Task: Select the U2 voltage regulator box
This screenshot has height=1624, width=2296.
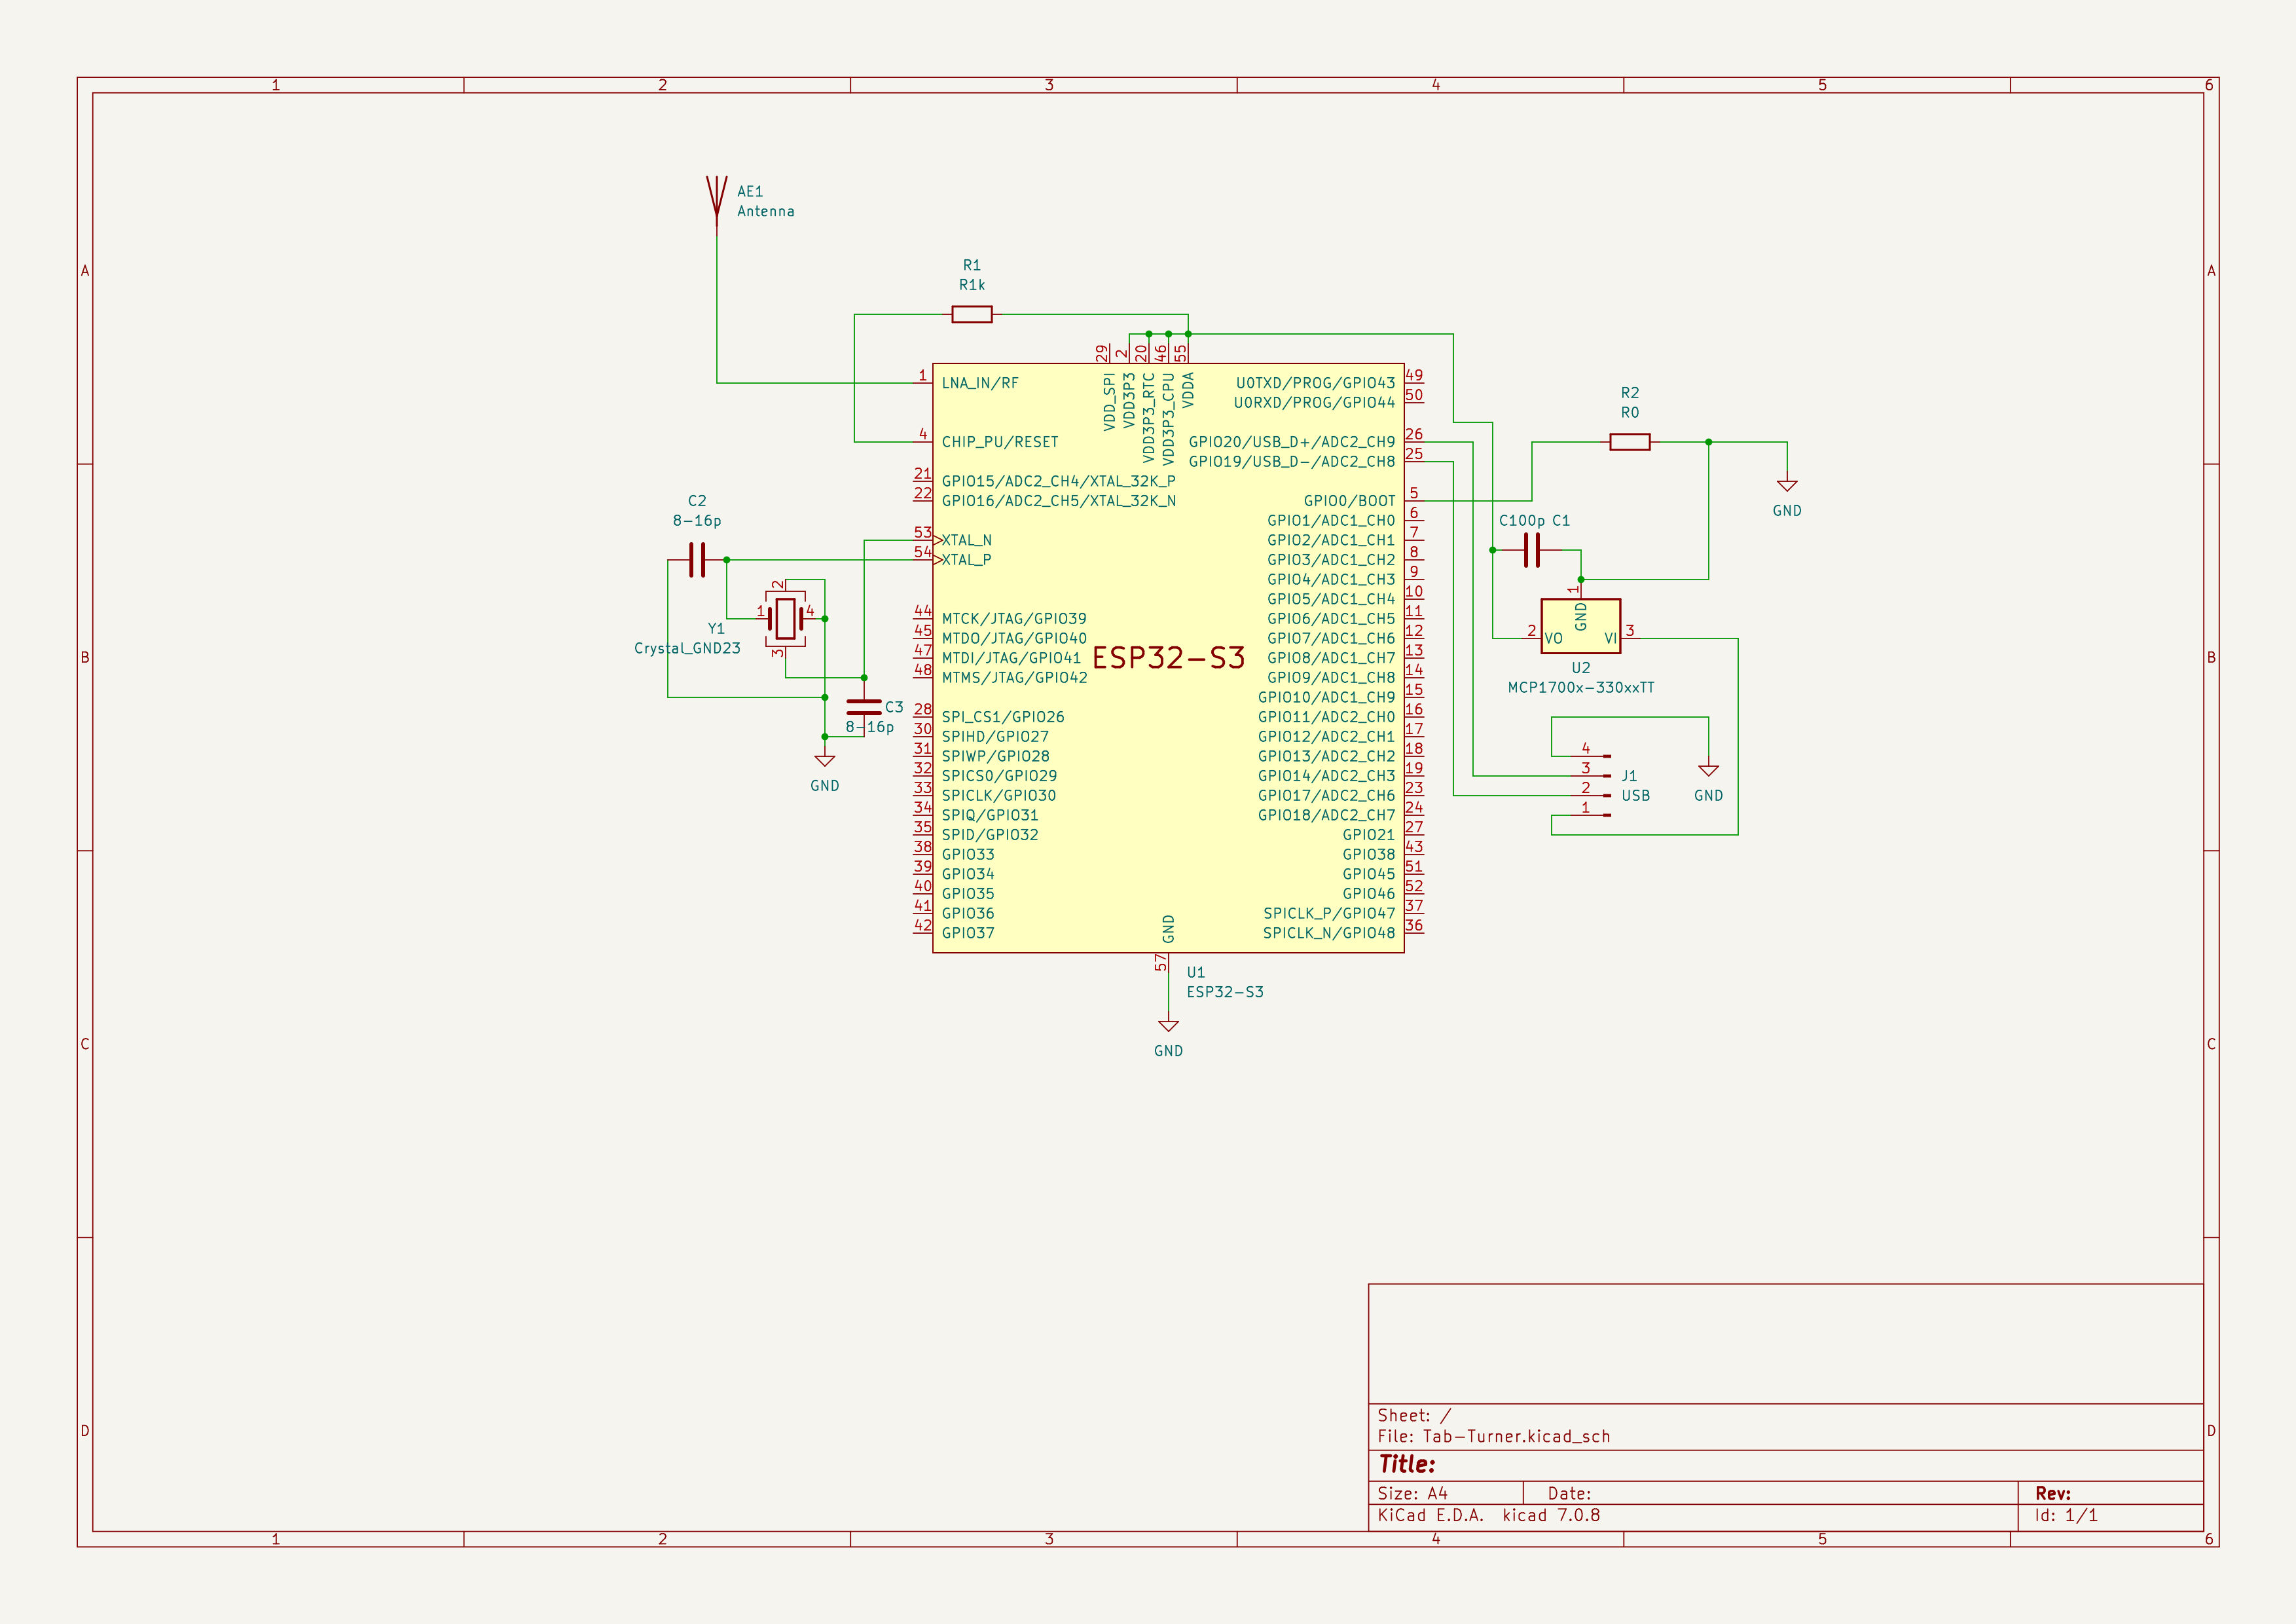Action: click(1580, 626)
